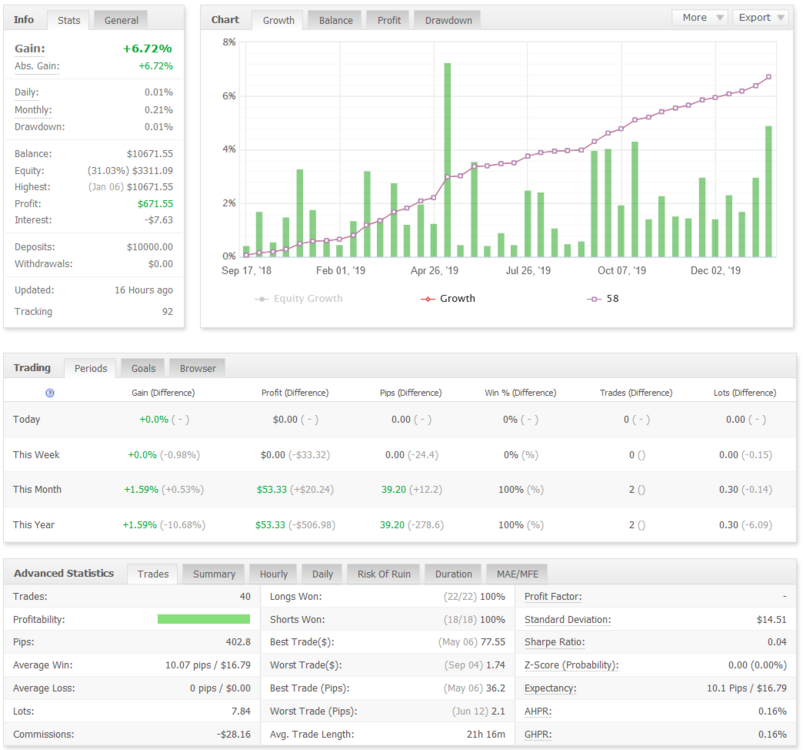Click the Balance value $10671.55
803x750 pixels.
pyautogui.click(x=150, y=154)
